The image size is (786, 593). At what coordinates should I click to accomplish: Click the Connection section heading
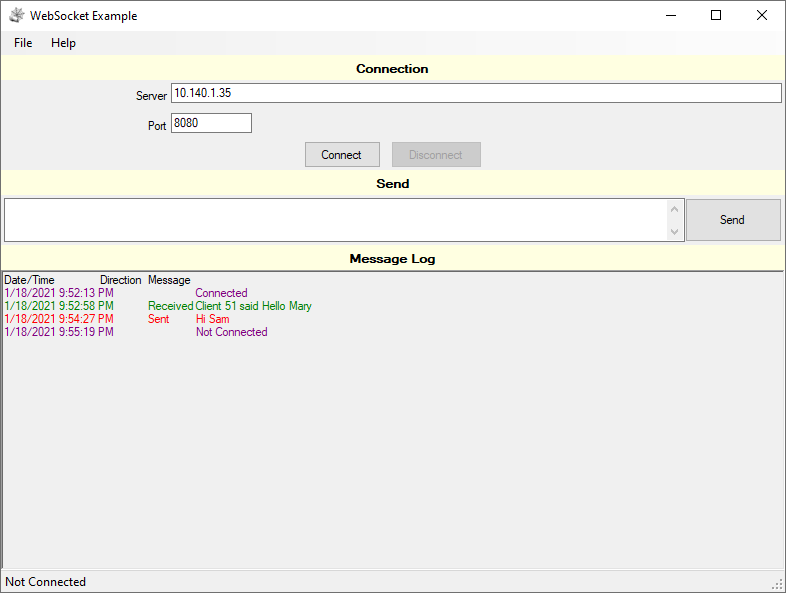coord(392,69)
